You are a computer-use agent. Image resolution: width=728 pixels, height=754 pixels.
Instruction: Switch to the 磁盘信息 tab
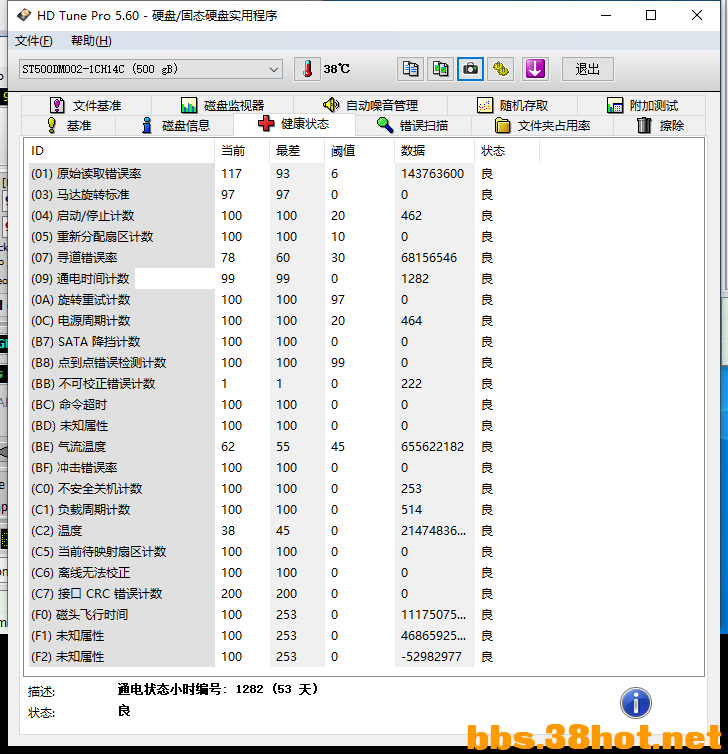click(175, 126)
